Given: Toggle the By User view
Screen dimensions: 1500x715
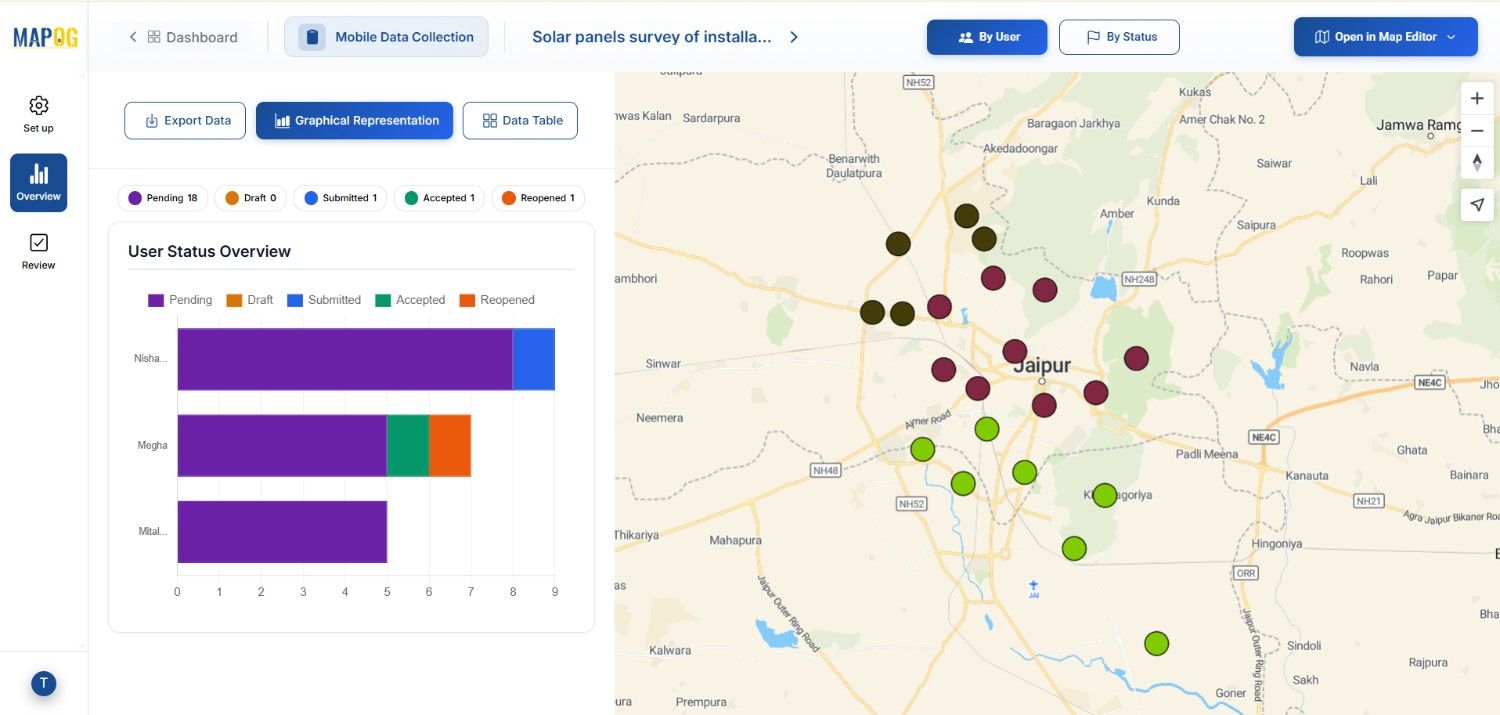Looking at the screenshot, I should tap(987, 36).
